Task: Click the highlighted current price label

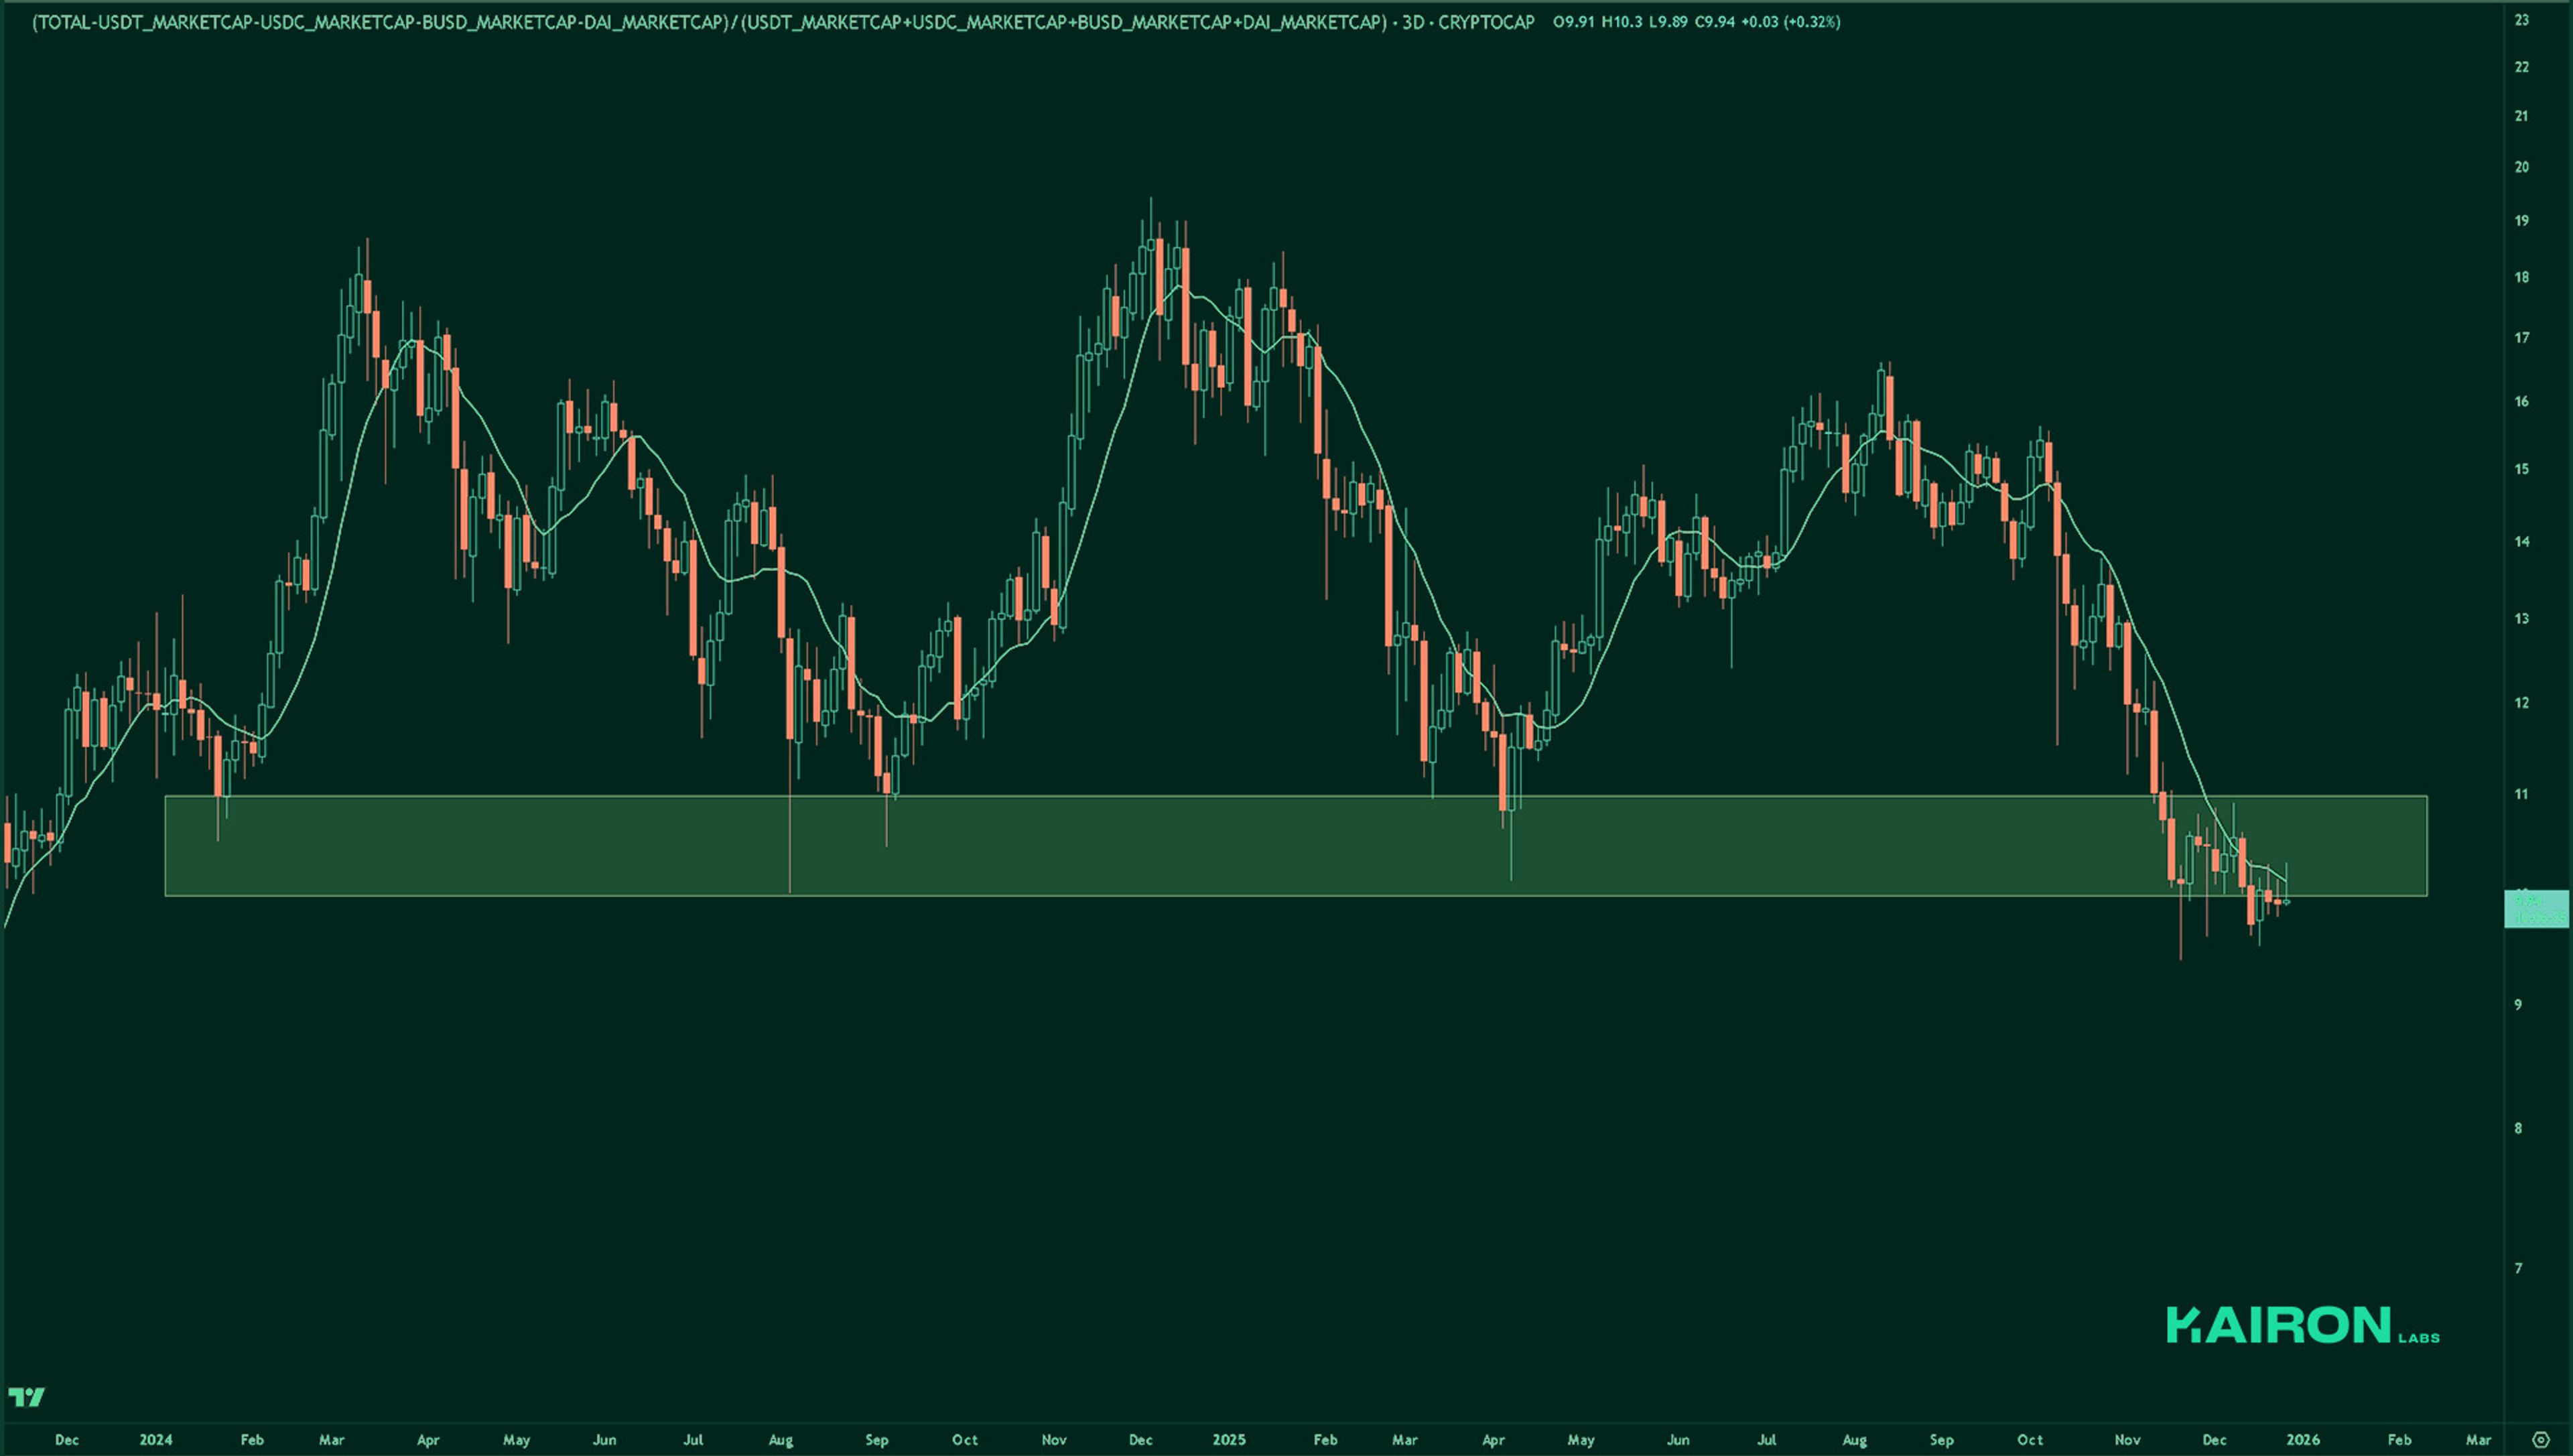Action: point(2536,909)
